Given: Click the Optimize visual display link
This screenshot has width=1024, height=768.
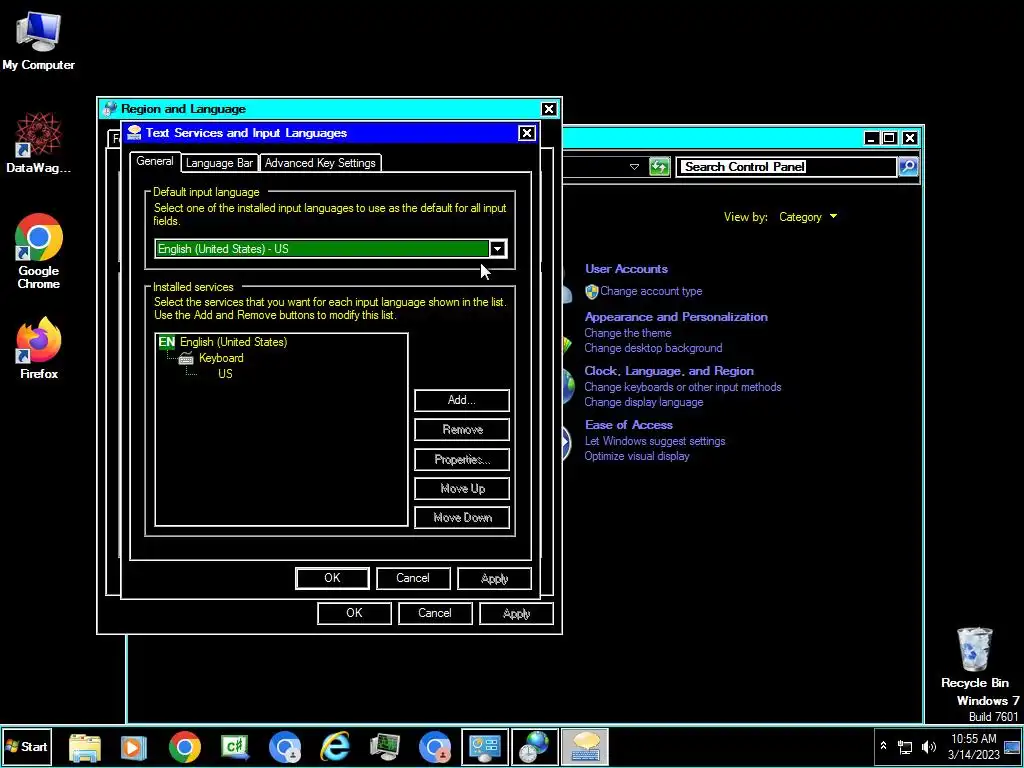Looking at the screenshot, I should coord(637,456).
